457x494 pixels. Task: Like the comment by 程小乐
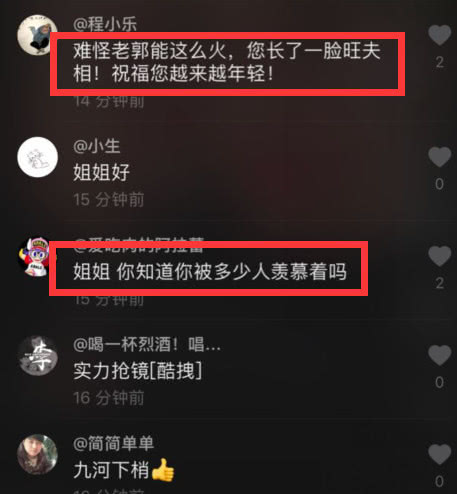point(440,35)
